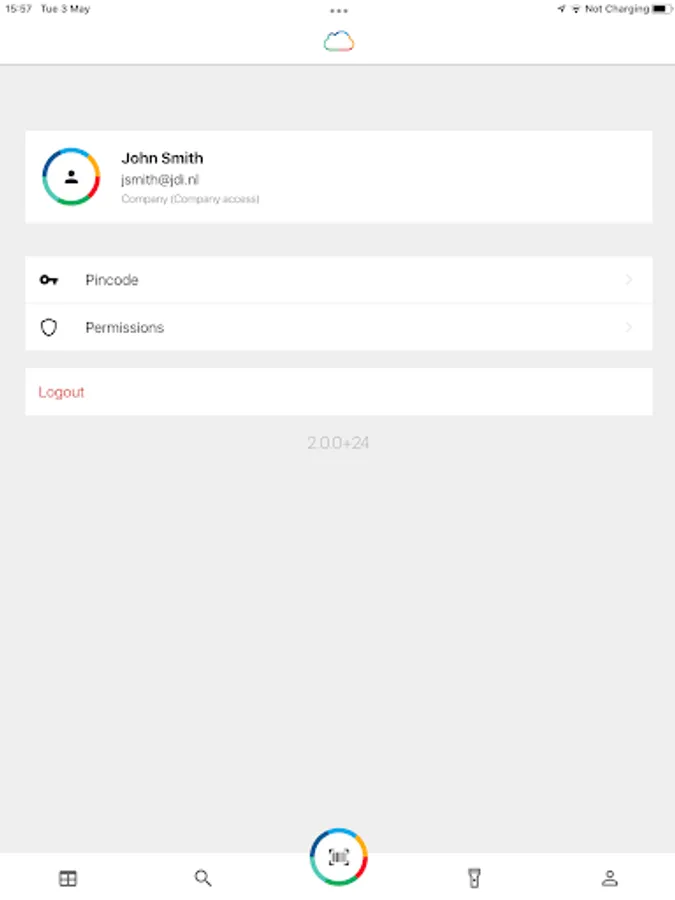Click the key icon beside Pincode
The width and height of the screenshot is (675, 900).
tap(49, 280)
